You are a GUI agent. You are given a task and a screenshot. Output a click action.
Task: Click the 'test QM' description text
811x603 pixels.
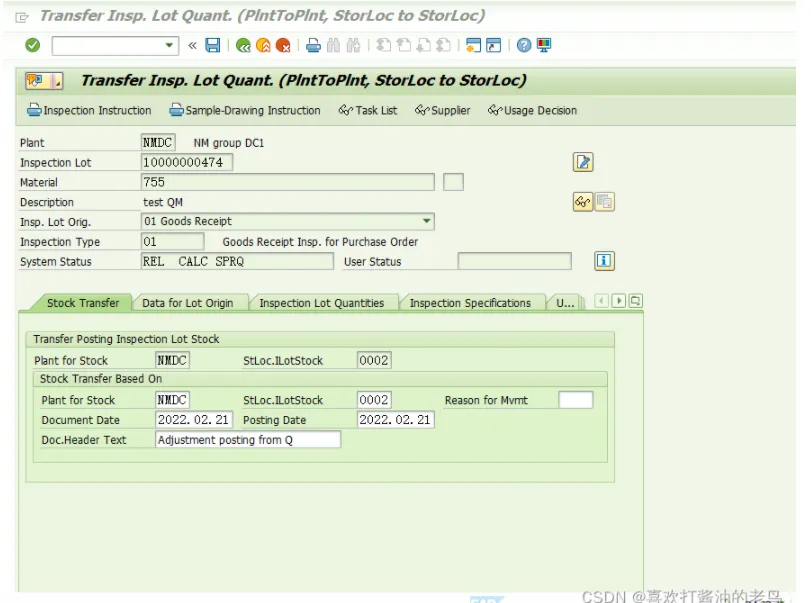tap(163, 202)
